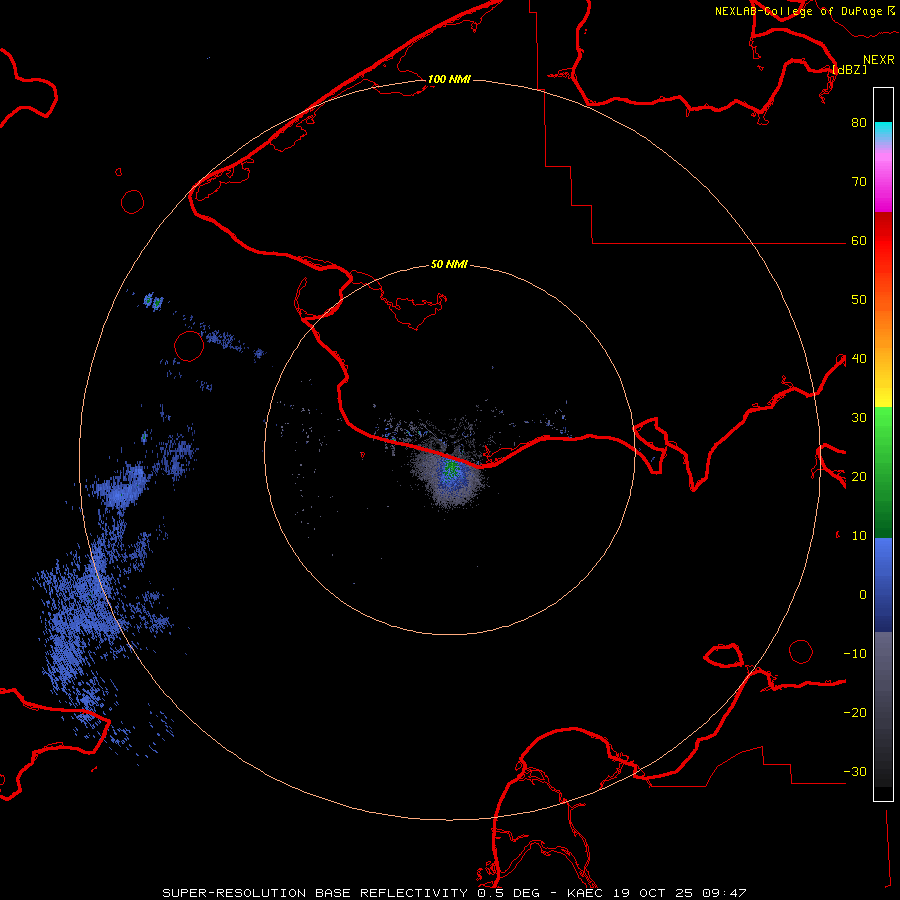Click the '20' value on dBZ scale
Screen dimensions: 900x900
click(x=859, y=477)
